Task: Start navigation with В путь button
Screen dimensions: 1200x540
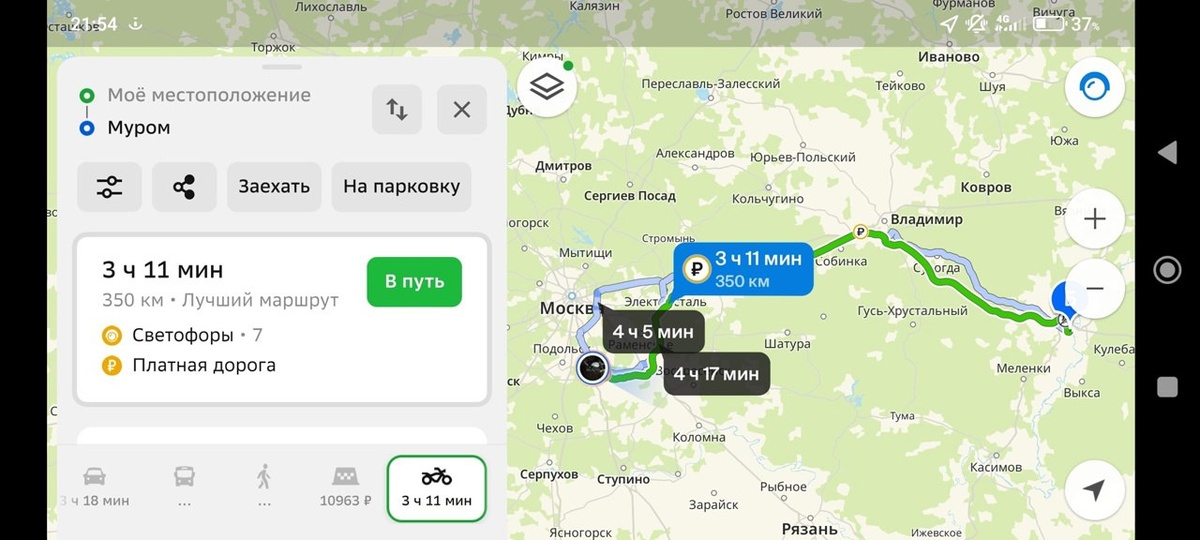Action: (x=414, y=282)
